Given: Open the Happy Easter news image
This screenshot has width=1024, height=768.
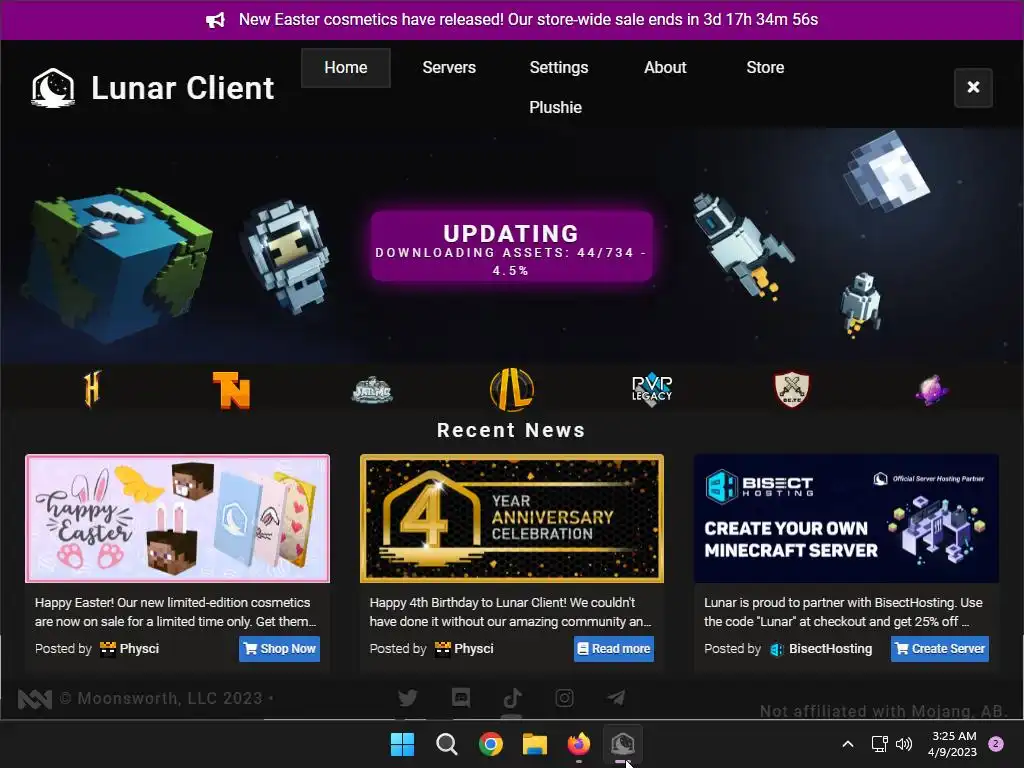Looking at the screenshot, I should click(178, 519).
